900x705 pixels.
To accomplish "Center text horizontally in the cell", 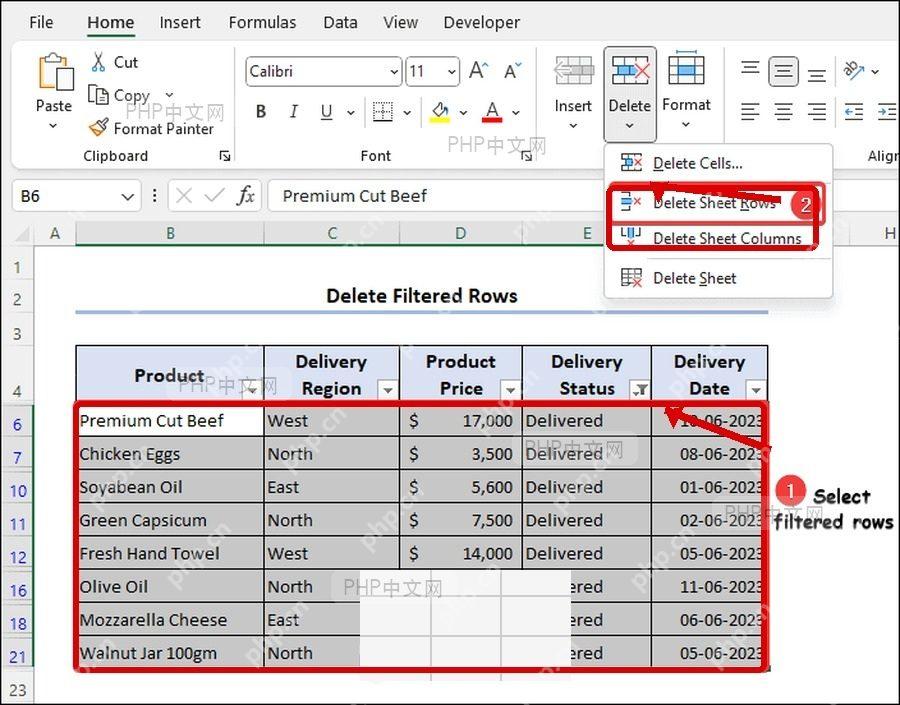I will tap(783, 111).
